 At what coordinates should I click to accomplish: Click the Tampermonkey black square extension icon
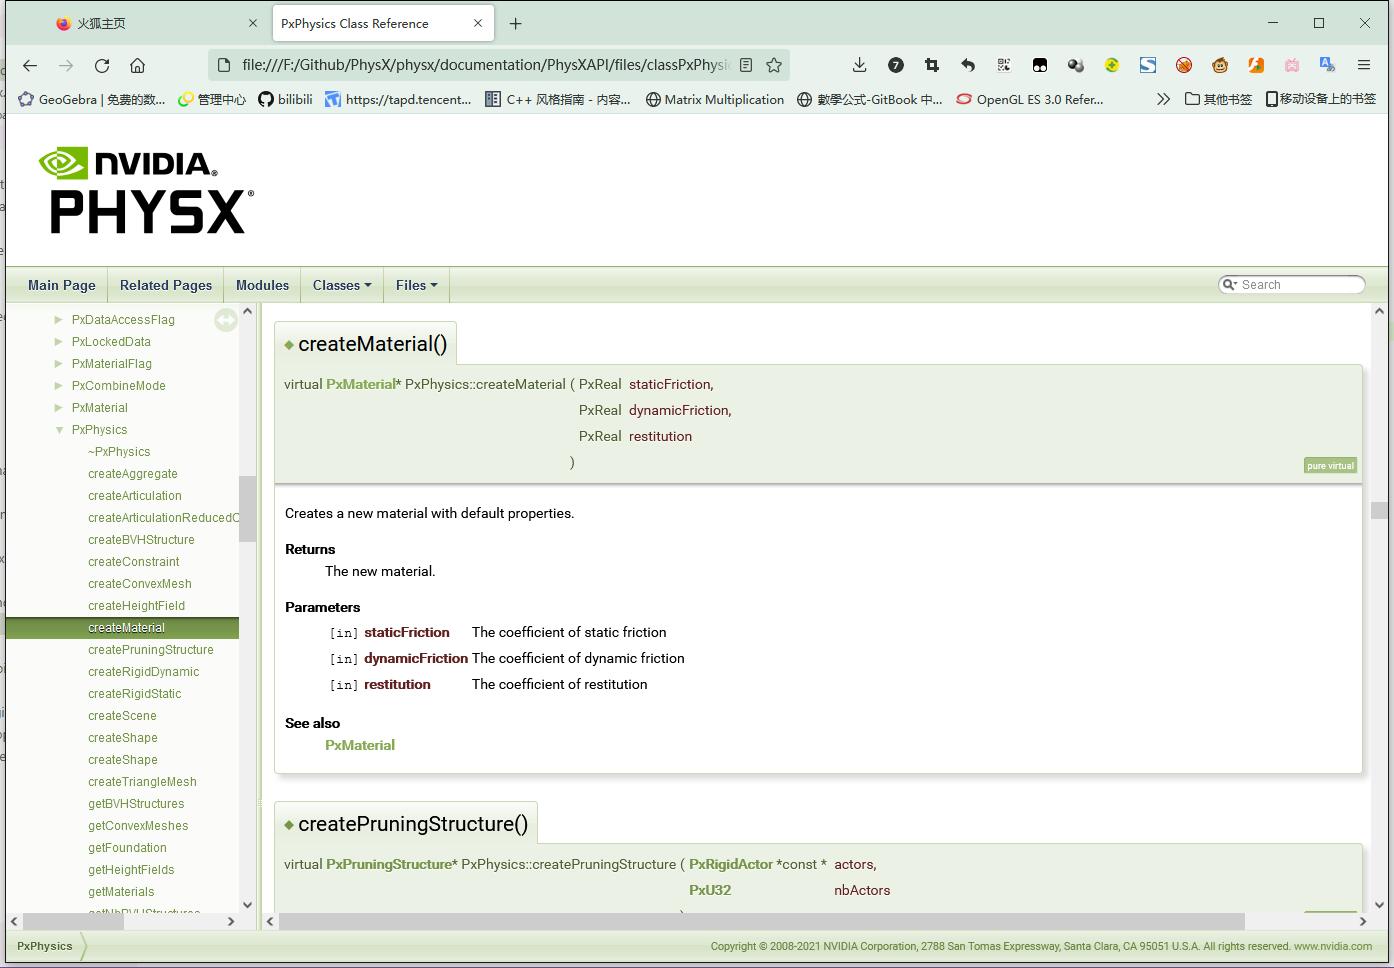[x=1040, y=65]
